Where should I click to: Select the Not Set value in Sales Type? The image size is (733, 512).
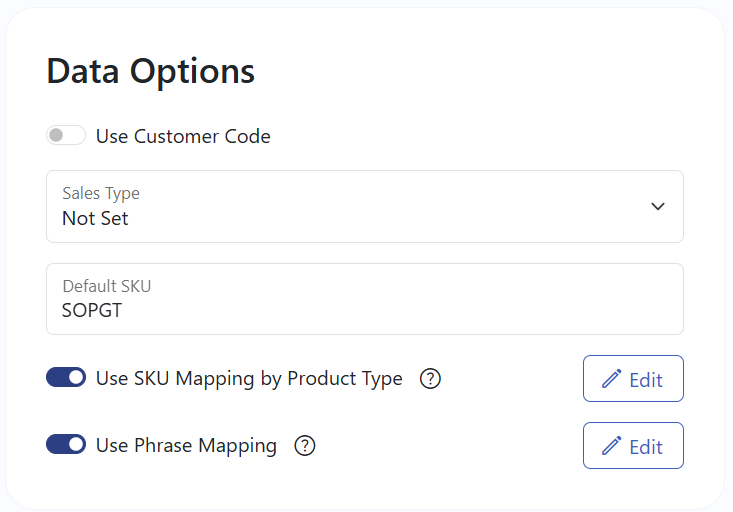tap(95, 218)
